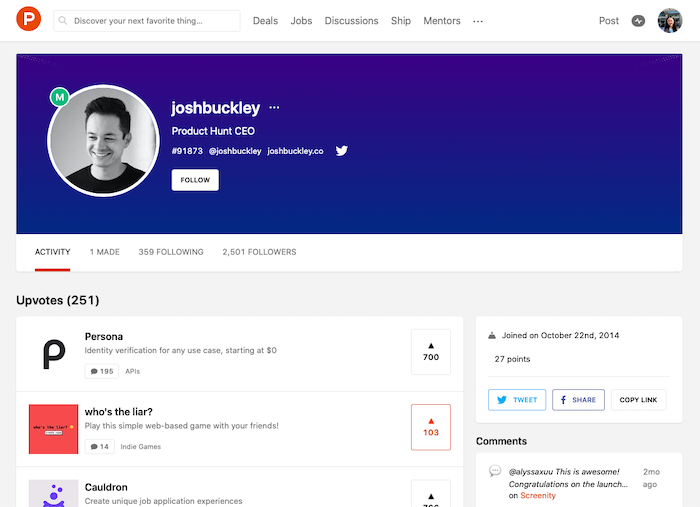Click the @joshbuckley handle link

(x=235, y=151)
